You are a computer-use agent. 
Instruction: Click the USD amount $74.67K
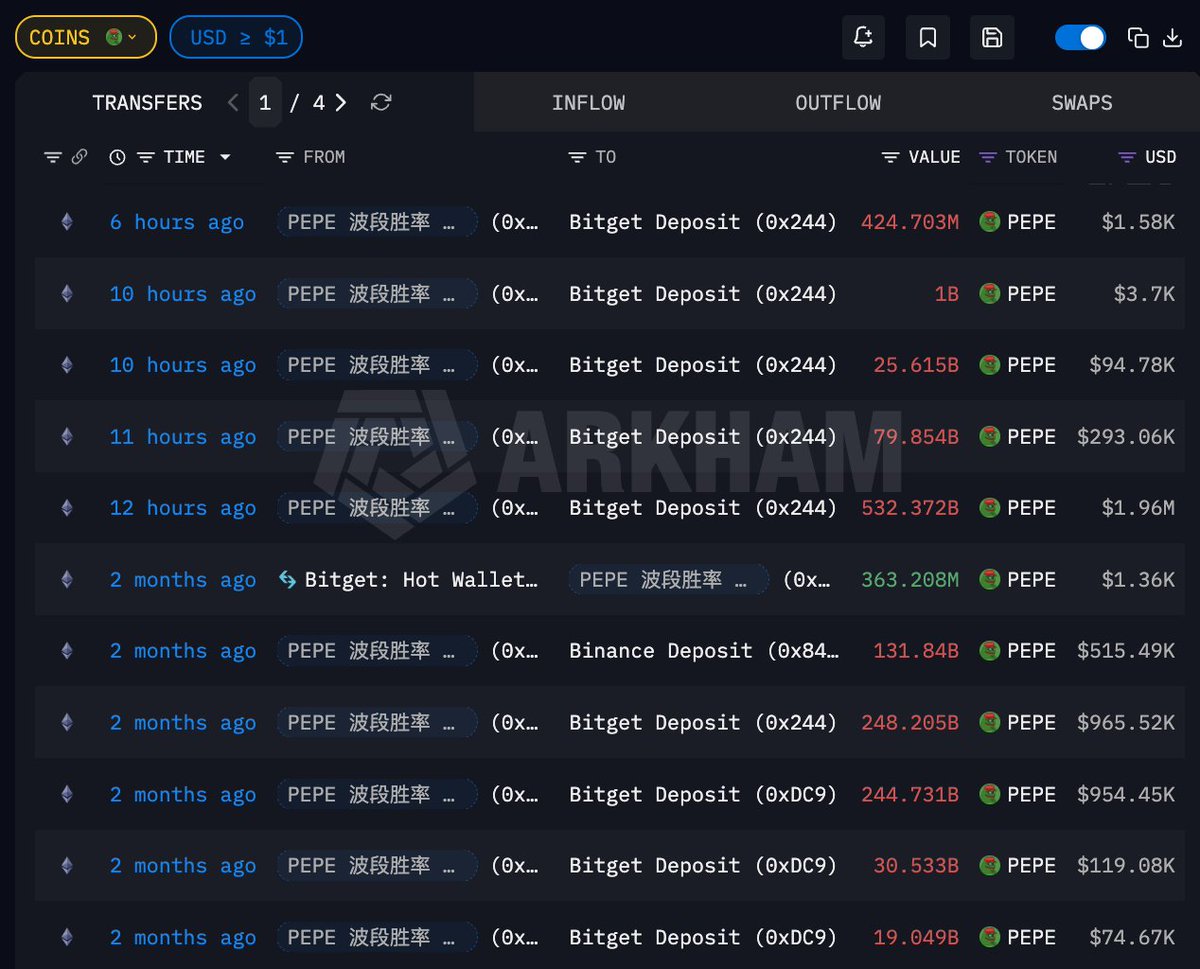[1132, 937]
